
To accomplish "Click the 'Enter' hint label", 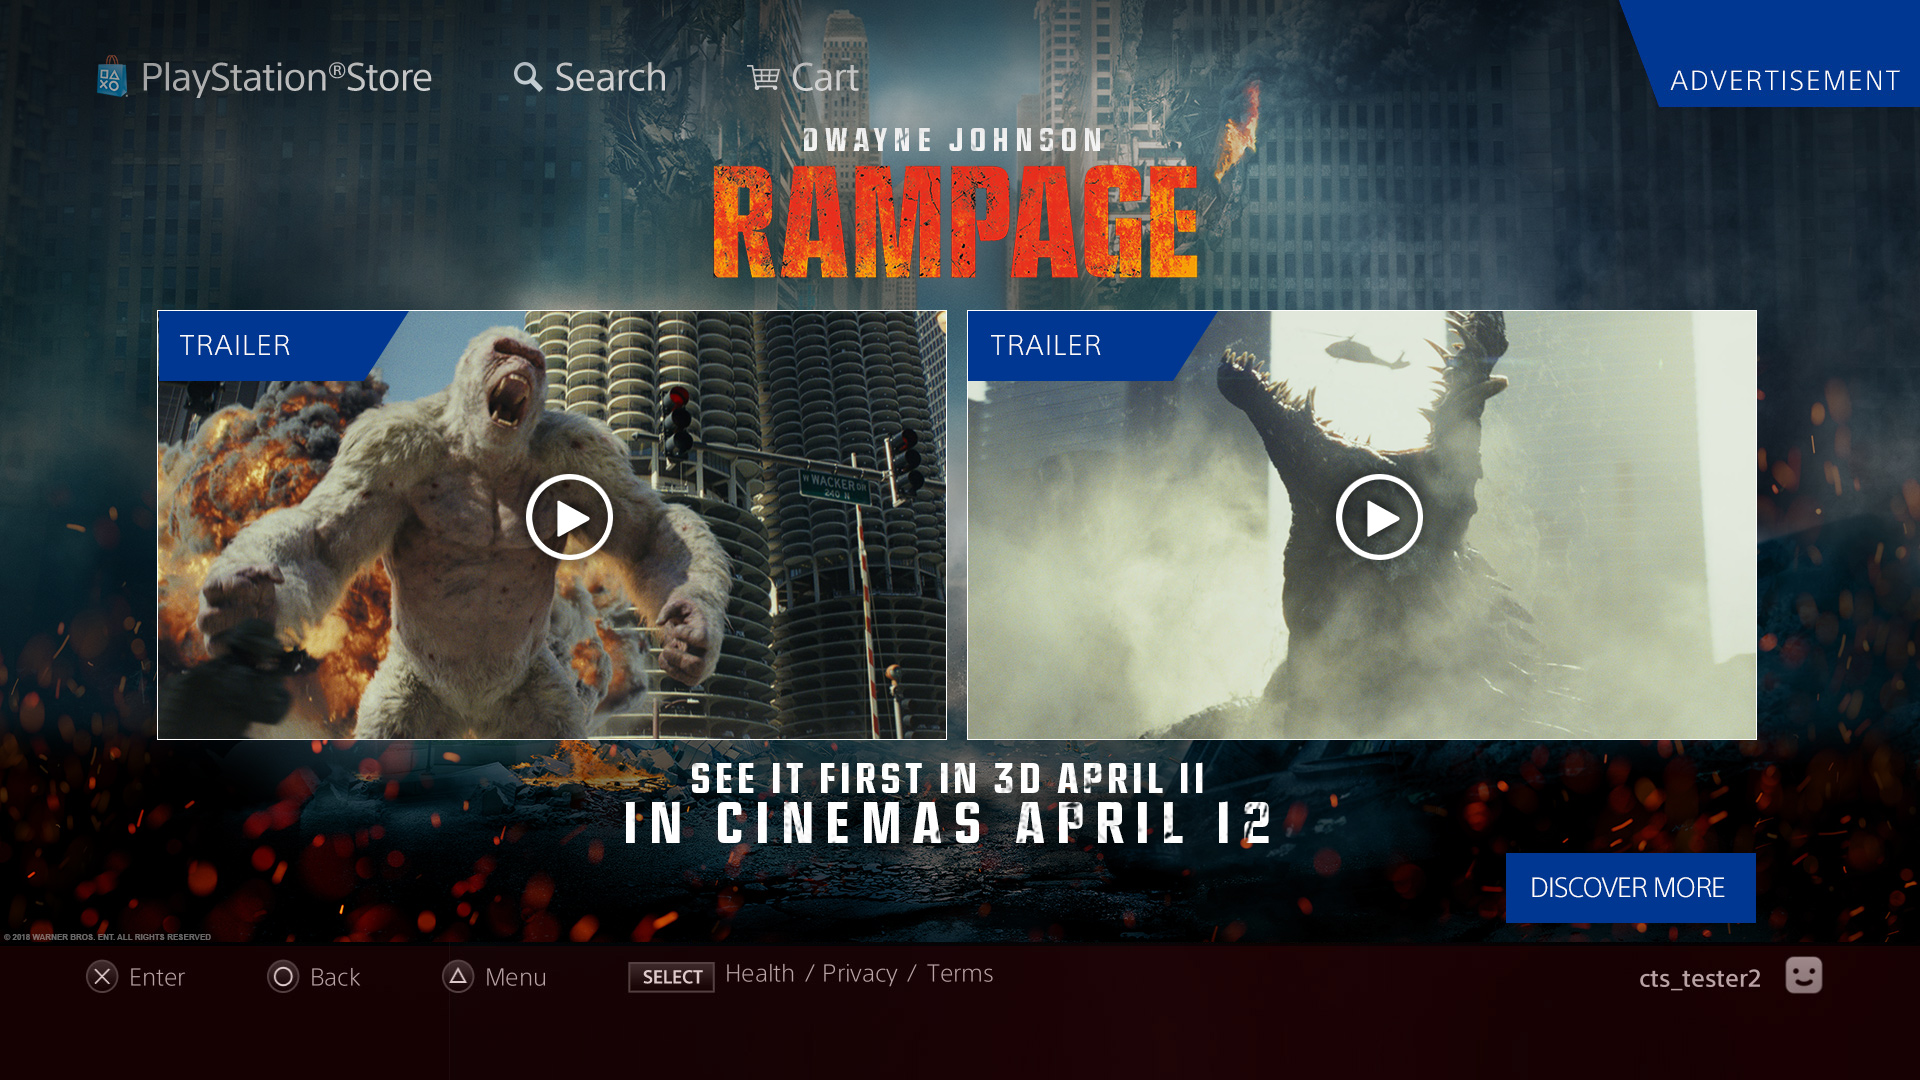I will pos(157,977).
